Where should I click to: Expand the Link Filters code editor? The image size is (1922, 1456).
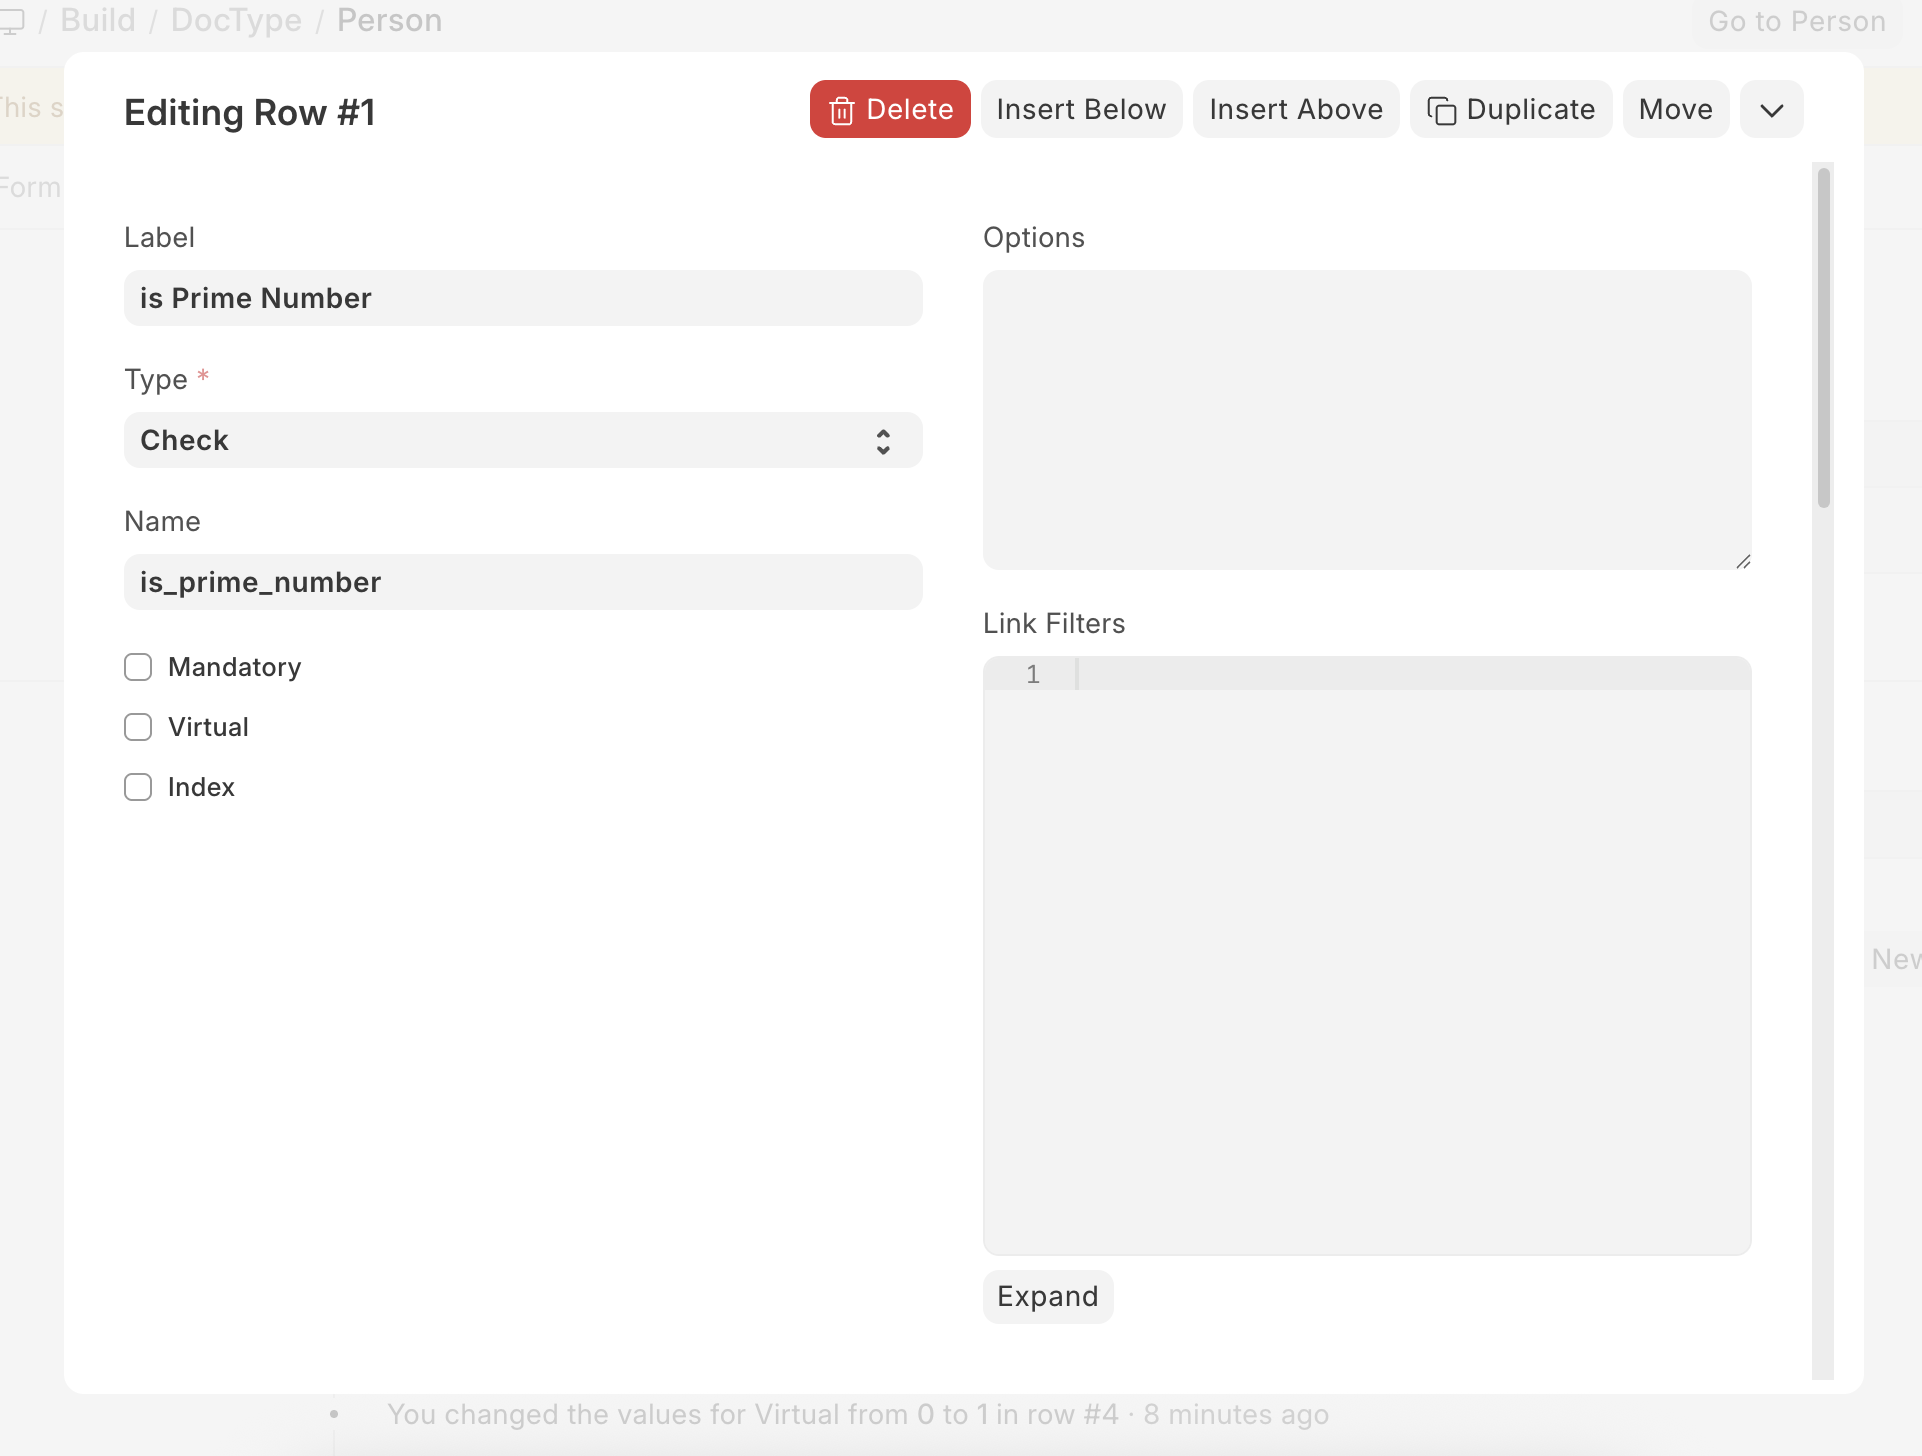pos(1047,1297)
